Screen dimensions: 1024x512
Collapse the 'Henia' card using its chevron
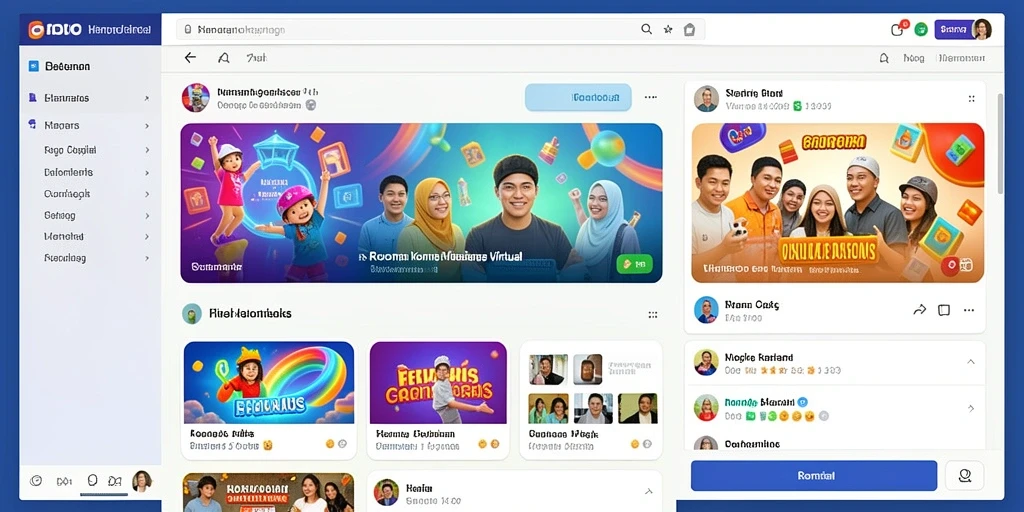coord(648,491)
